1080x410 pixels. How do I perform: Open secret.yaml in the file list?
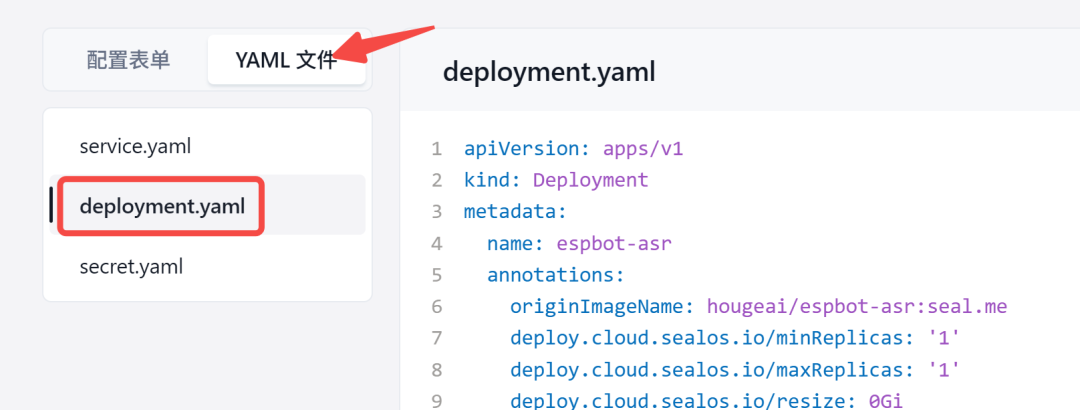(131, 267)
